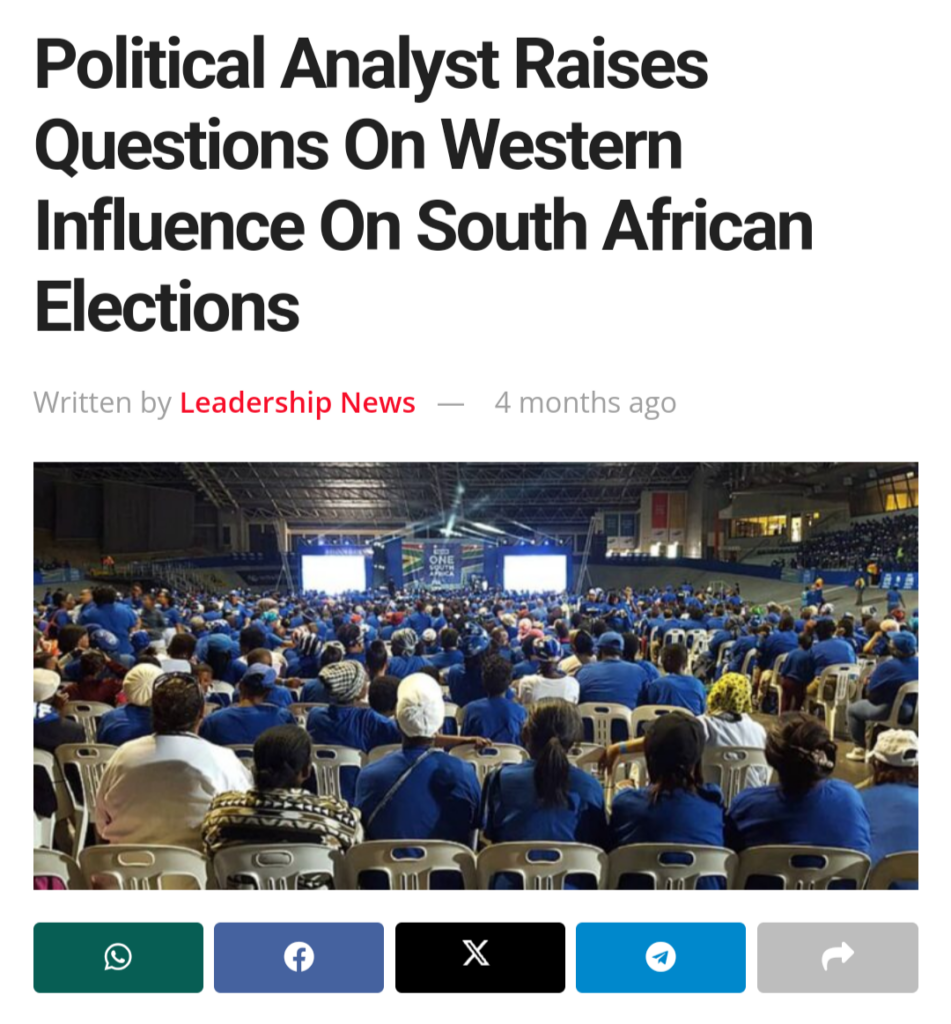
Task: Open the Leadership News author link
Action: [x=297, y=403]
